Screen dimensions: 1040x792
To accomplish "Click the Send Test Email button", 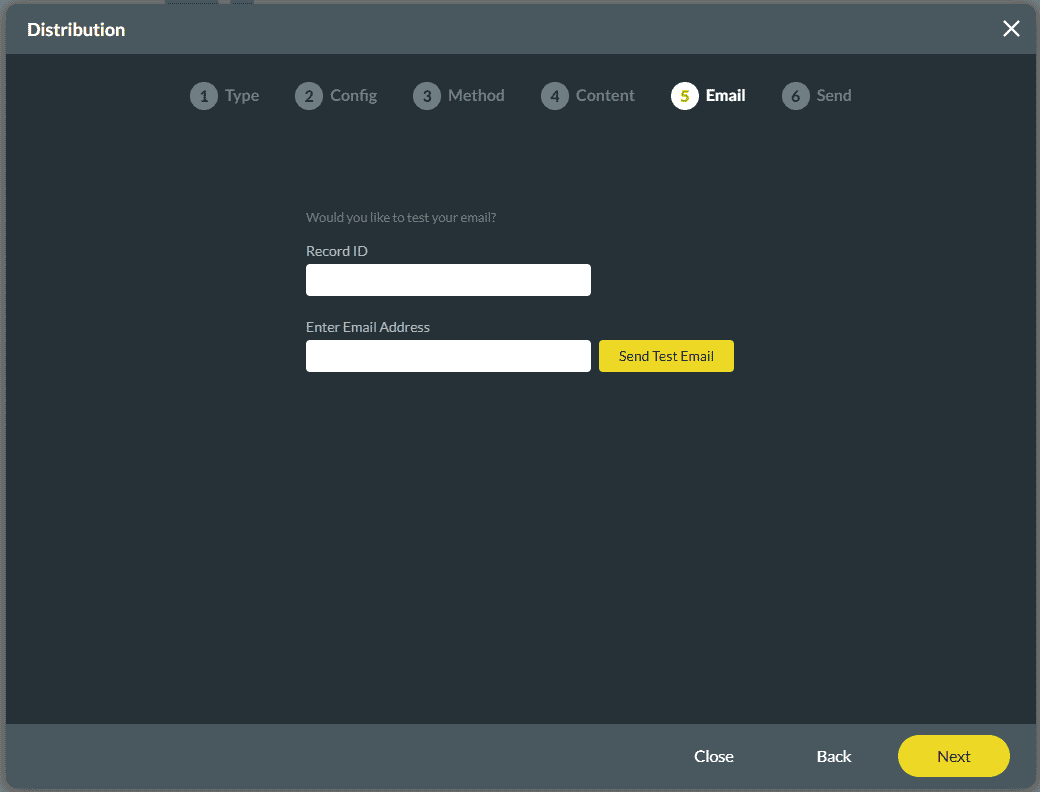I will coord(666,355).
